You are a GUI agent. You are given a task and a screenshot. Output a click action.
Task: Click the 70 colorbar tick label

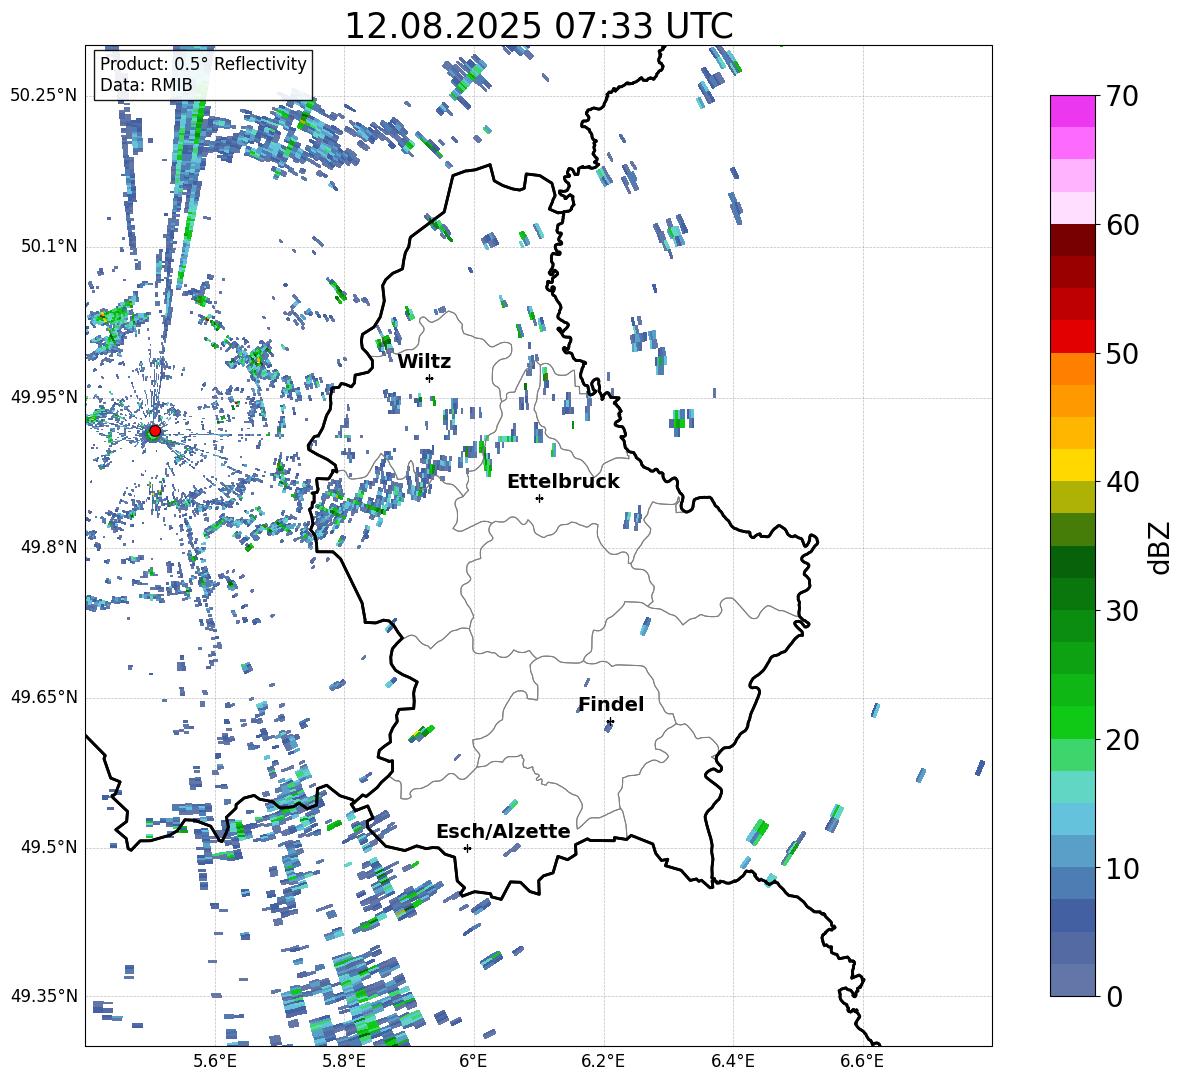pyautogui.click(x=1123, y=97)
